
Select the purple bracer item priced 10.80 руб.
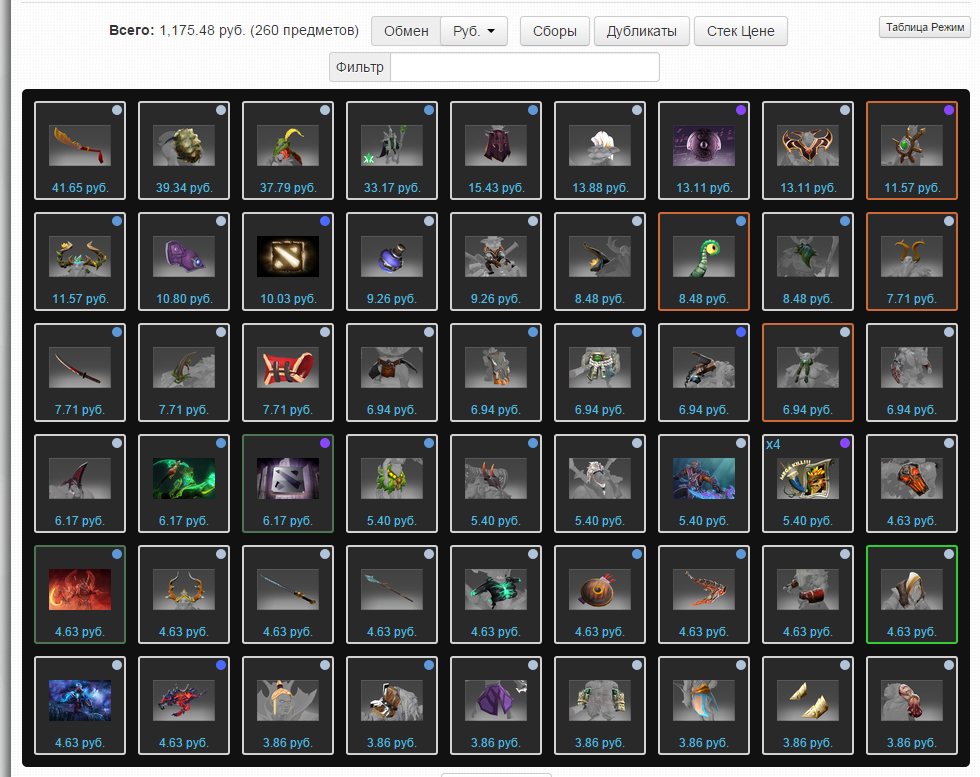click(x=184, y=261)
